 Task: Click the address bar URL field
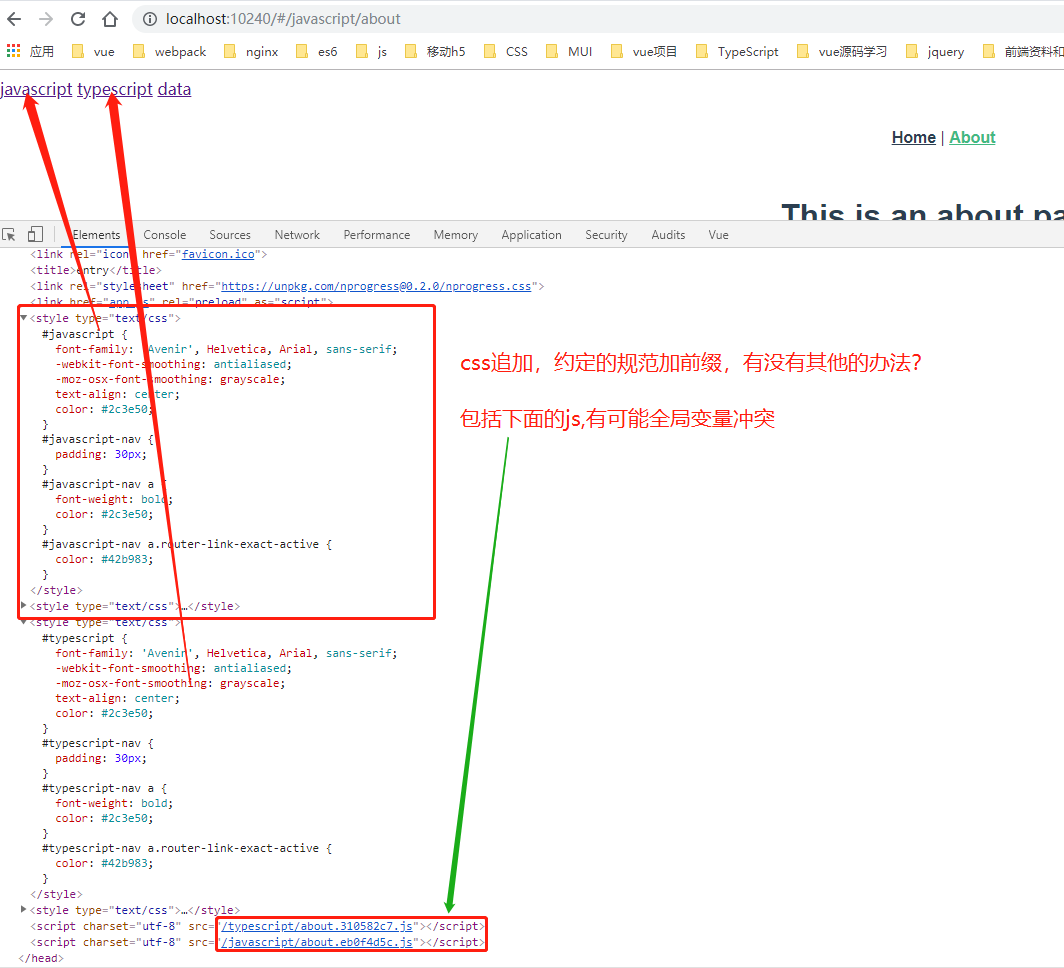tap(597, 19)
